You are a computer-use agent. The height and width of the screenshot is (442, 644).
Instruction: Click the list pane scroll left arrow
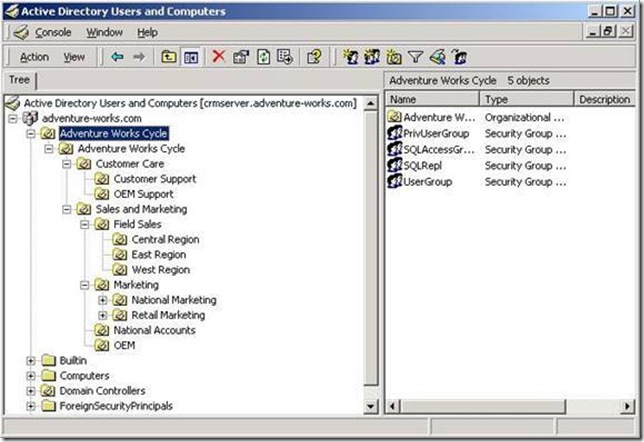tap(393, 407)
